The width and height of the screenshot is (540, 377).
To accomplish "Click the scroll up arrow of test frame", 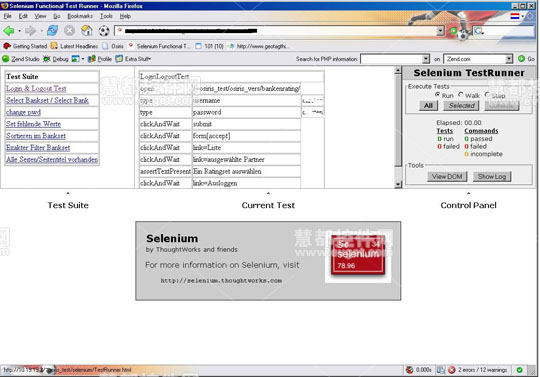I will pos(398,71).
